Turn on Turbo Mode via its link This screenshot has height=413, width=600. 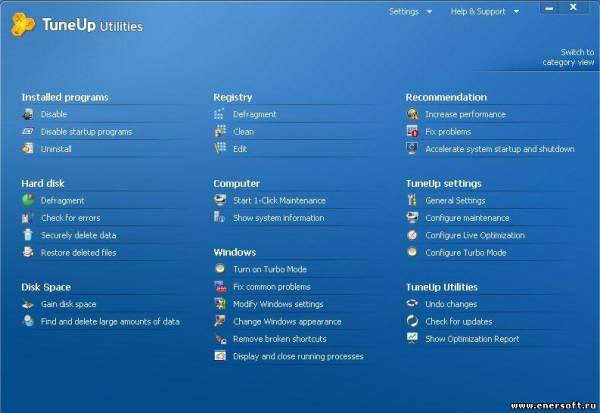click(270, 269)
